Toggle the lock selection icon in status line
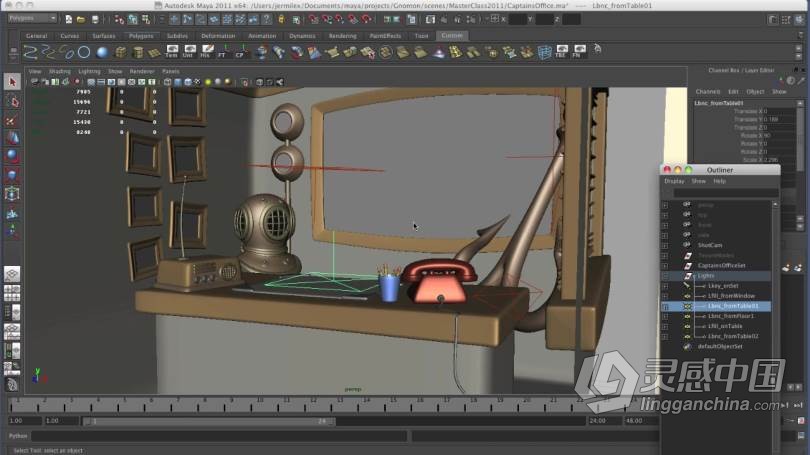The width and height of the screenshot is (810, 455). (x=281, y=19)
